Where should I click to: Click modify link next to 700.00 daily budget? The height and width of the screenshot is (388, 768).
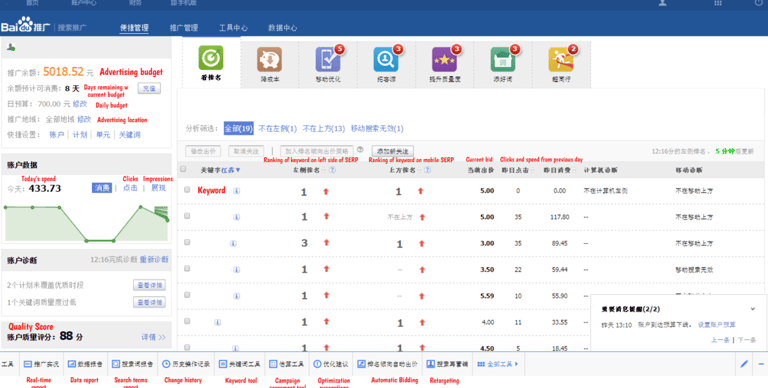coord(80,104)
